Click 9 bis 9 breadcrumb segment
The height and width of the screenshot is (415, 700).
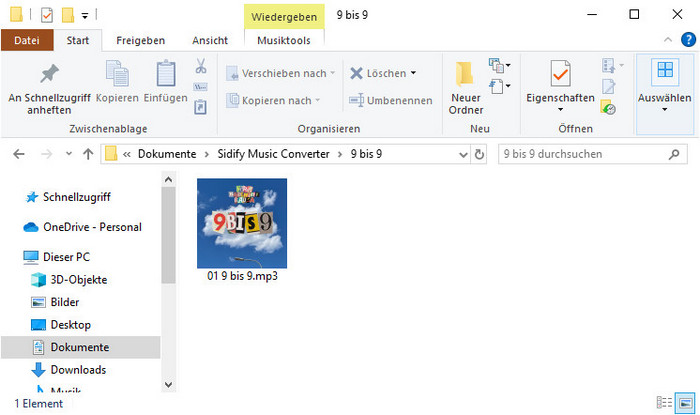tap(366, 154)
